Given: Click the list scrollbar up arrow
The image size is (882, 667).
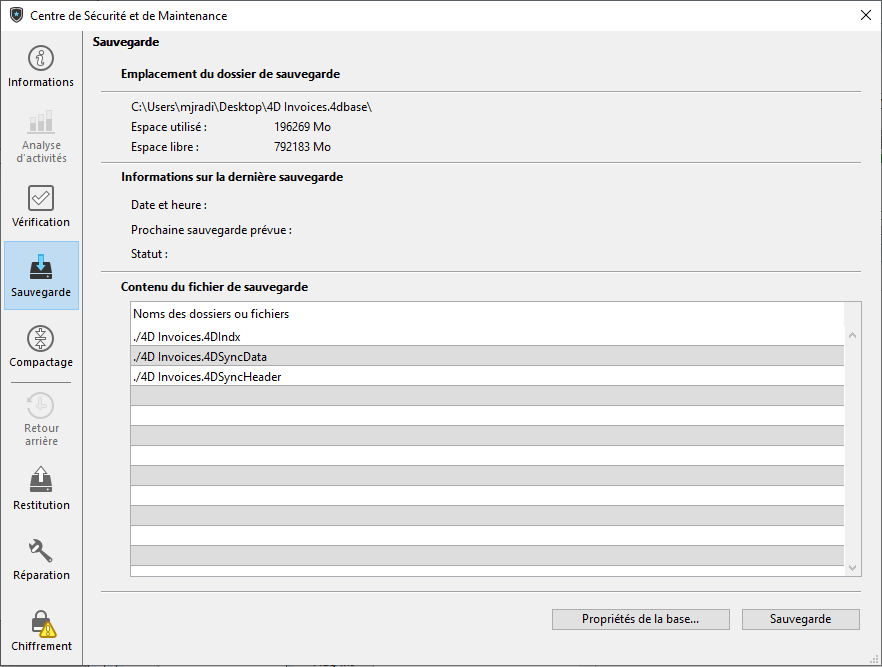Looking at the screenshot, I should 853,336.
